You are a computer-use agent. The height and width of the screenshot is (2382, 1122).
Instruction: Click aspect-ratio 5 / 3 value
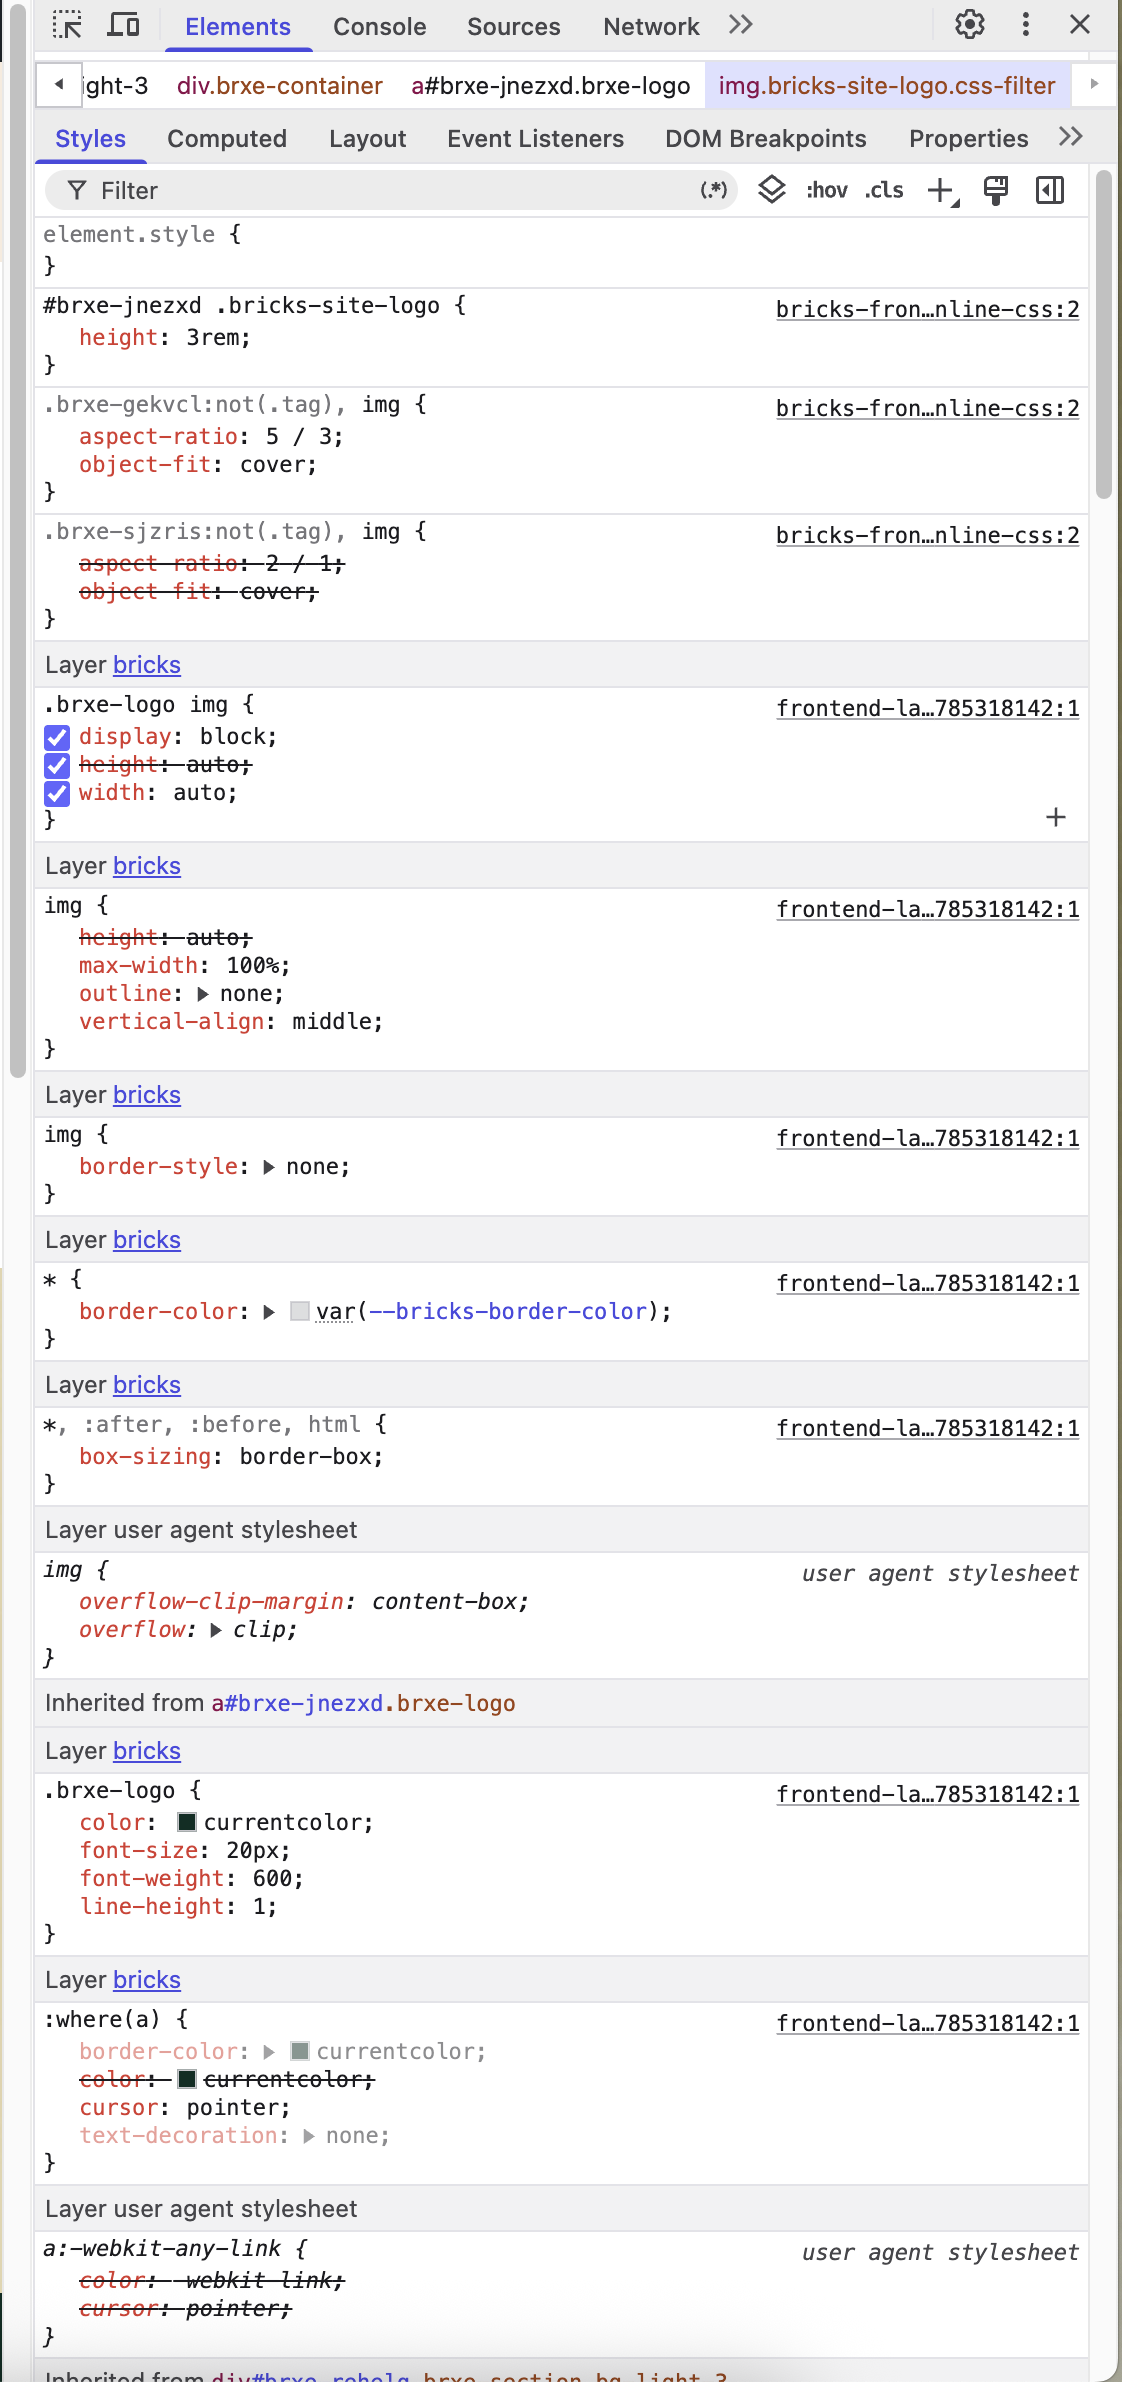pyautogui.click(x=299, y=437)
